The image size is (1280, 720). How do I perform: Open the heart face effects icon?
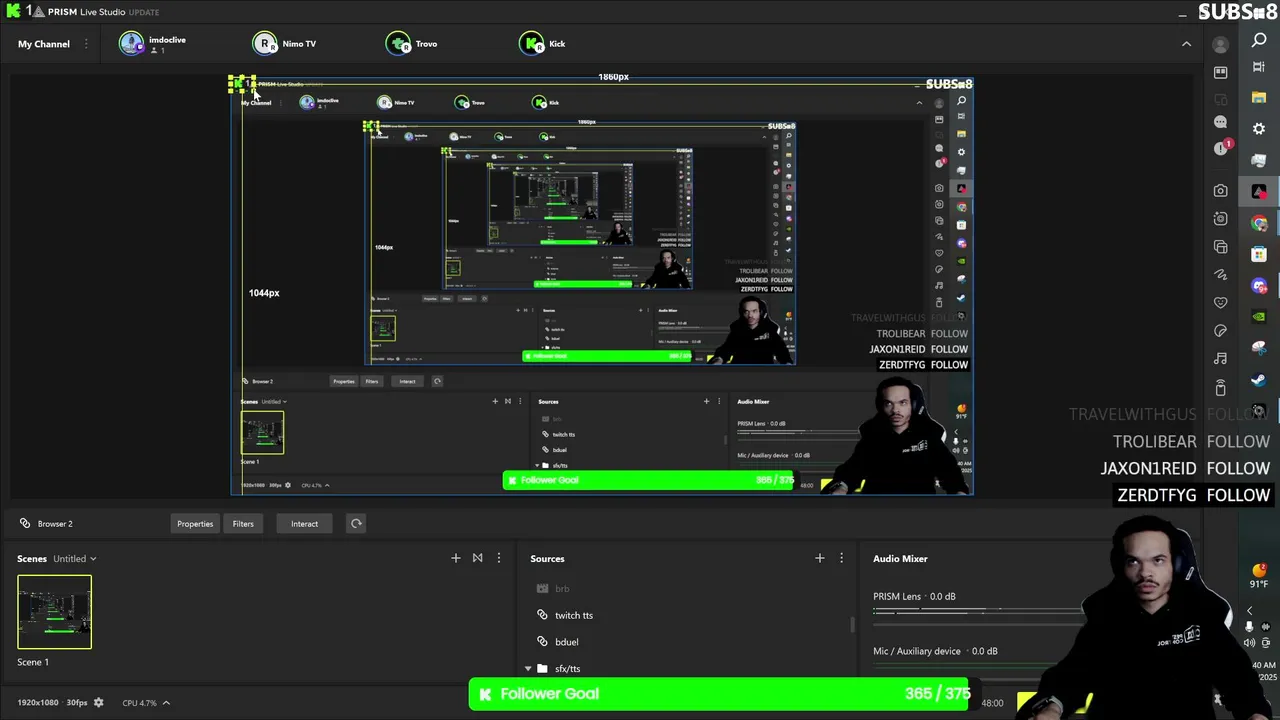click(1220, 302)
